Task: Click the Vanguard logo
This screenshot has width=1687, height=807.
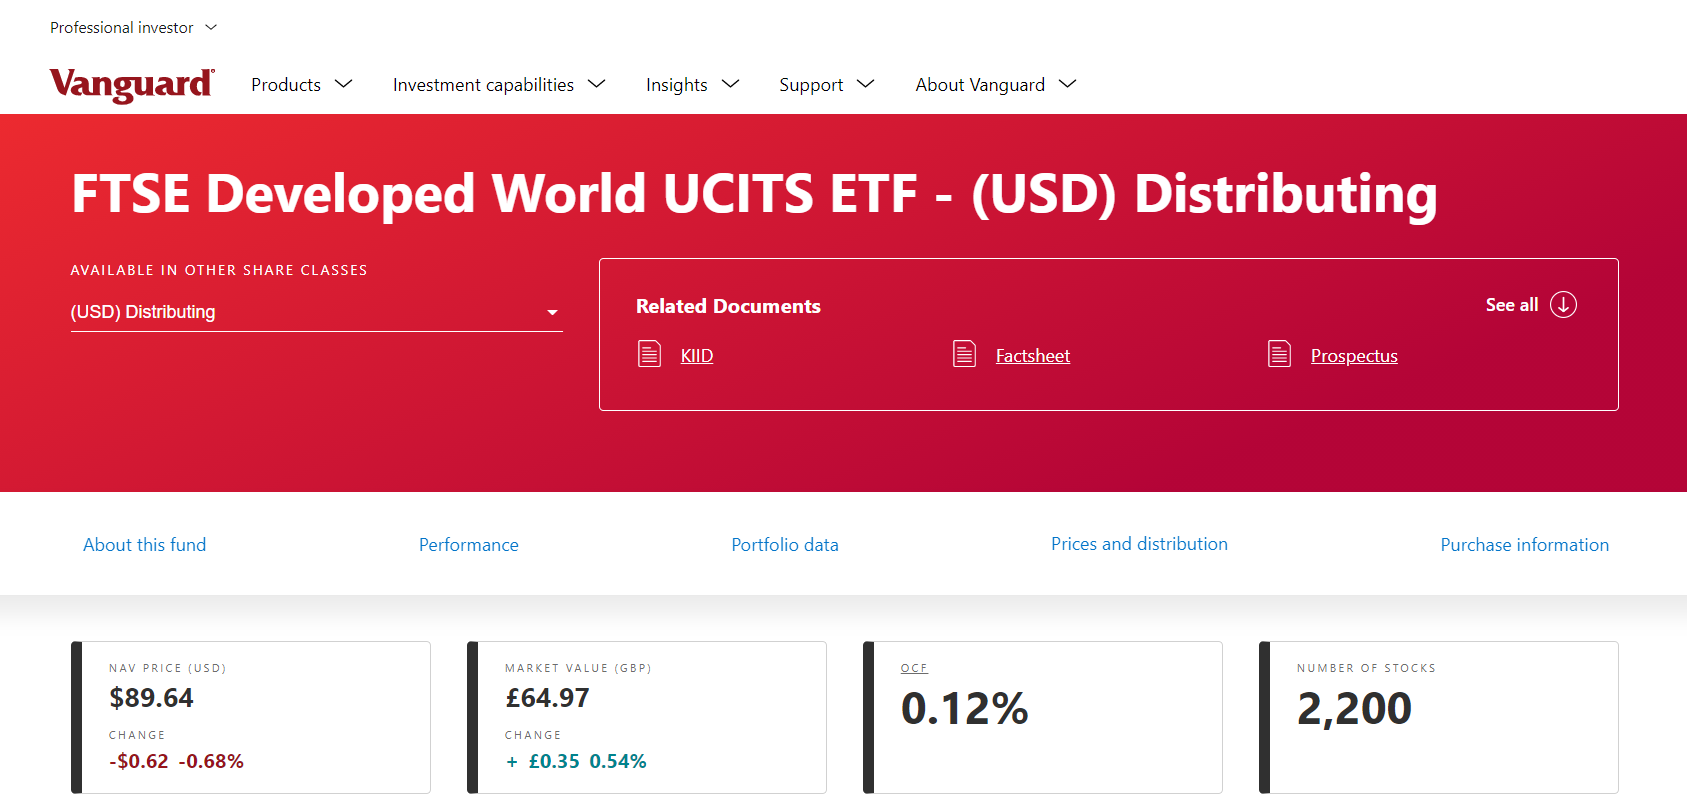Action: click(x=132, y=84)
